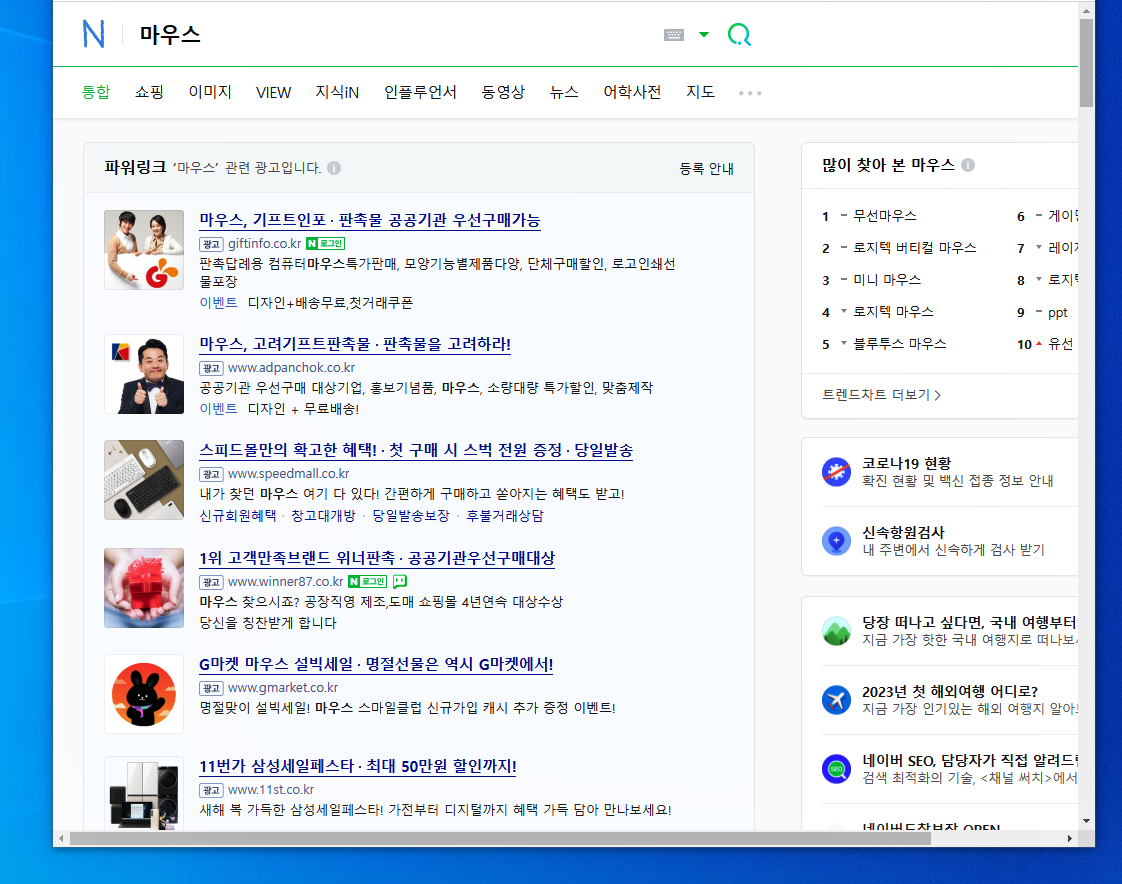
Task: Switch to the 동영상 tab
Action: pos(503,92)
